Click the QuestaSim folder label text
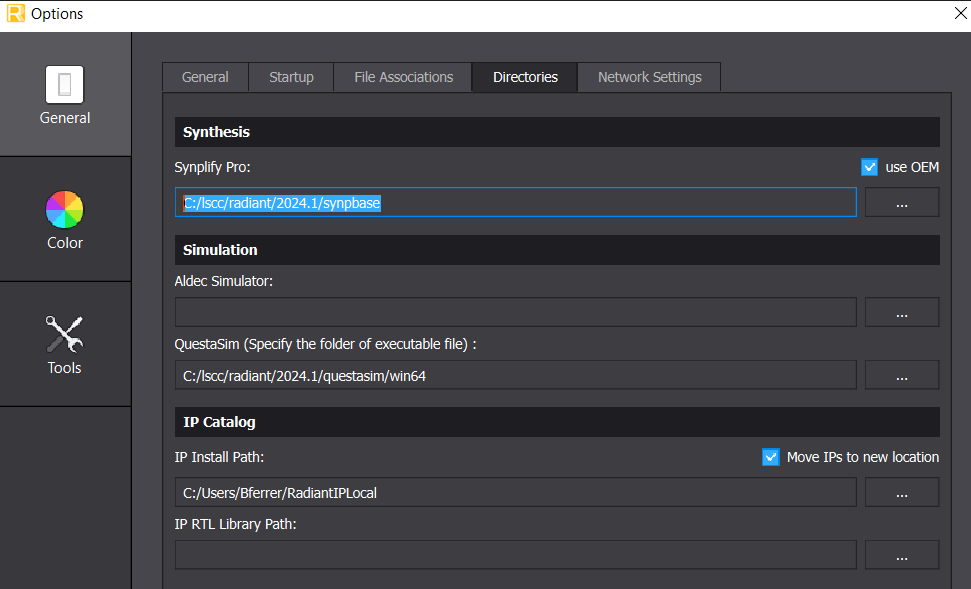Image resolution: width=971 pixels, height=589 pixels. point(326,344)
